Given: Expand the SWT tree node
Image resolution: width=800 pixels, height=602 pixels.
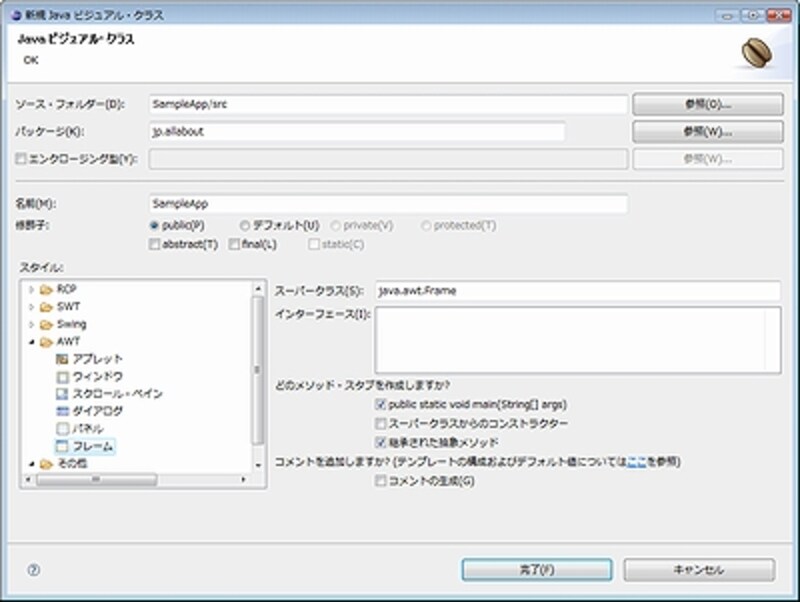Looking at the screenshot, I should point(31,307).
